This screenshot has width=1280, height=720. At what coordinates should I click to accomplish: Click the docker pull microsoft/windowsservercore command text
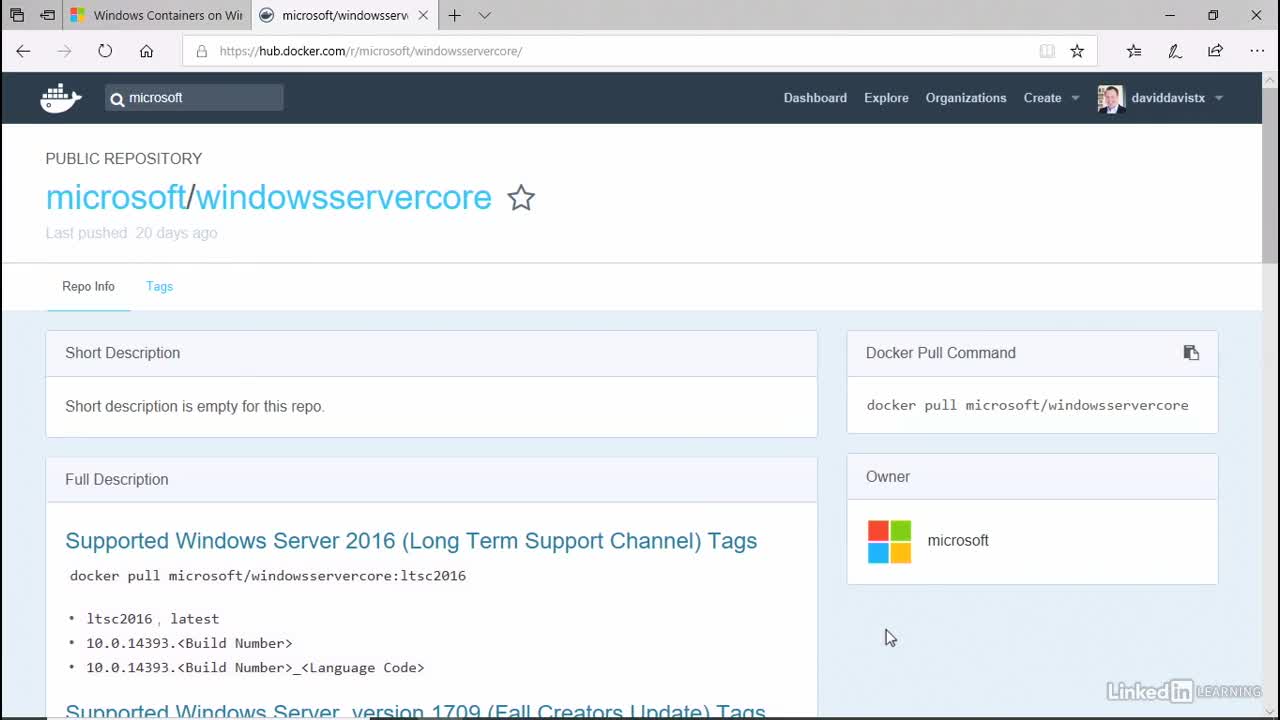(x=1027, y=405)
